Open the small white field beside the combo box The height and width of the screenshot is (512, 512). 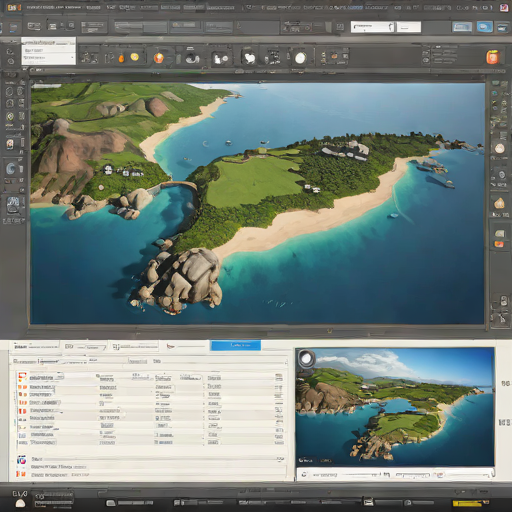[409, 27]
